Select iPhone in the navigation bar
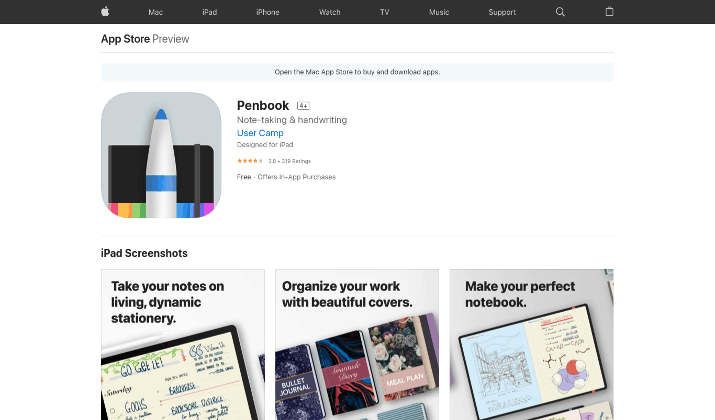Viewport: 715px width, 420px height. [268, 12]
